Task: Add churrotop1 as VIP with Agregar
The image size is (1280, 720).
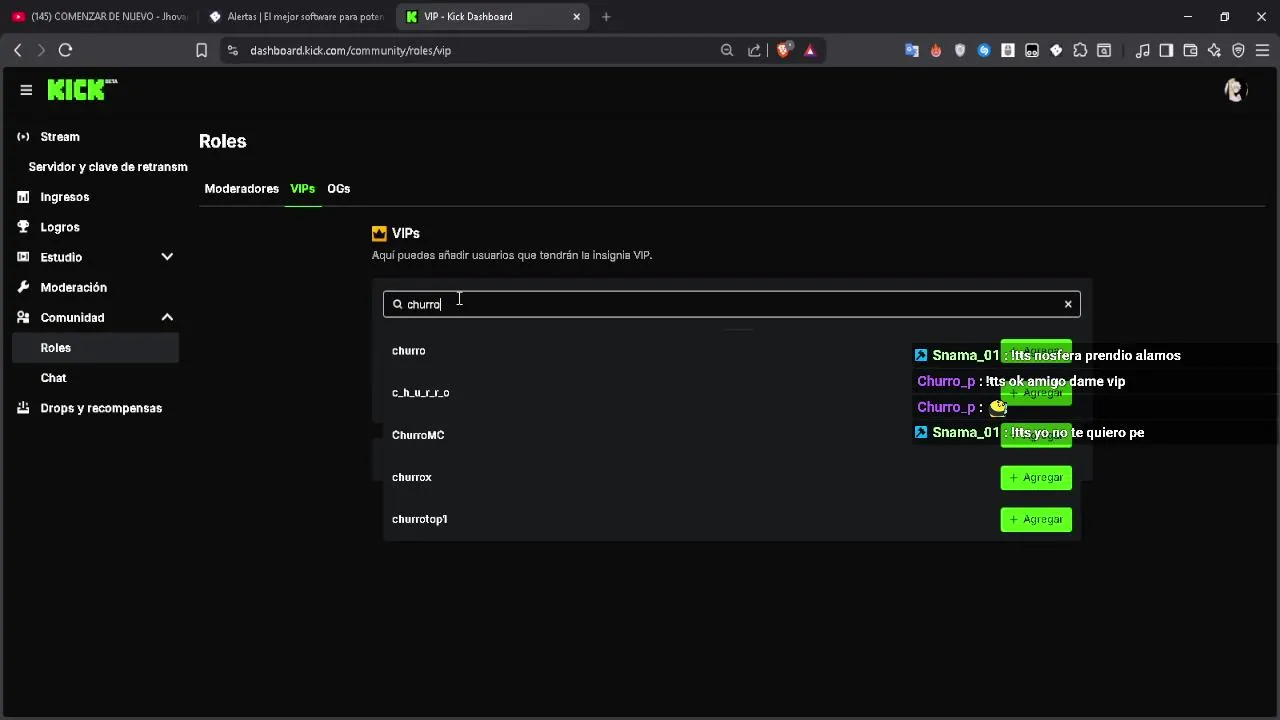Action: coord(1036,520)
